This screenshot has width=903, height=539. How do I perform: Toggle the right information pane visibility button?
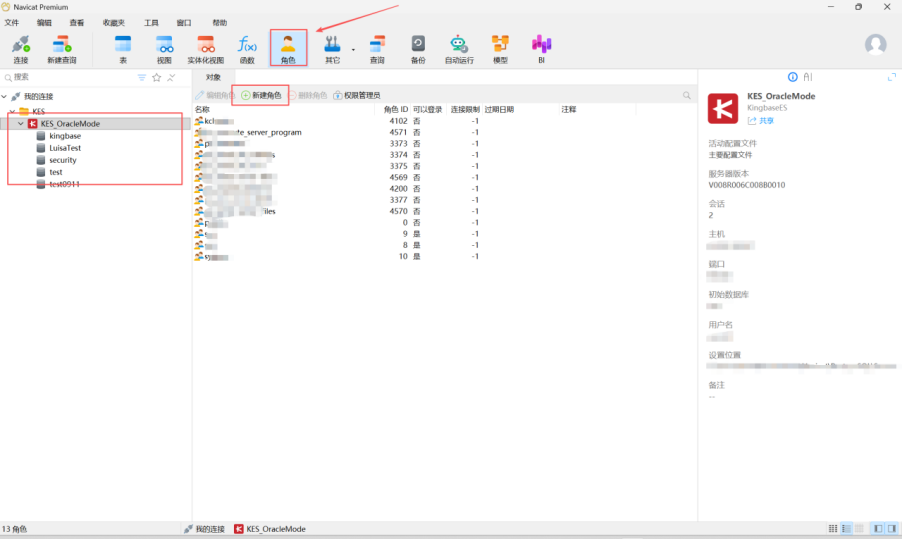(891, 528)
